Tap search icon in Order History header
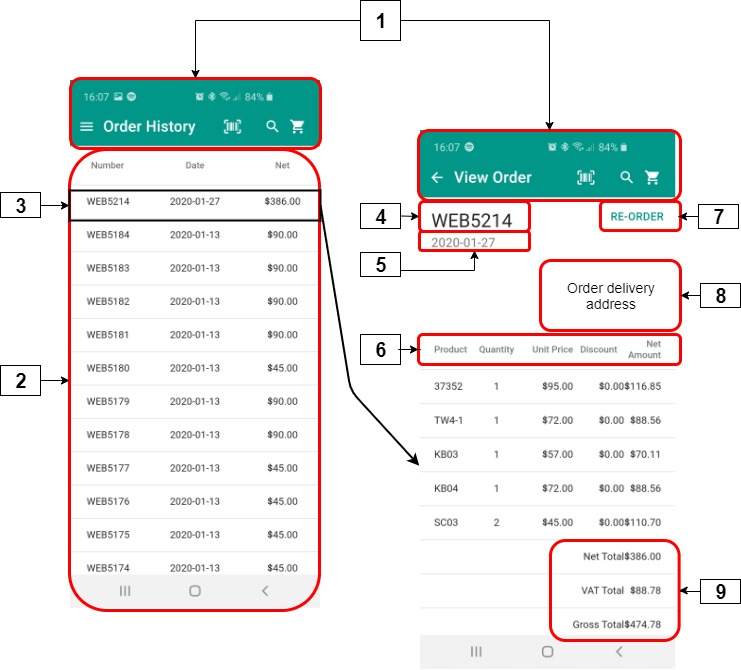This screenshot has width=741, height=670. [271, 127]
